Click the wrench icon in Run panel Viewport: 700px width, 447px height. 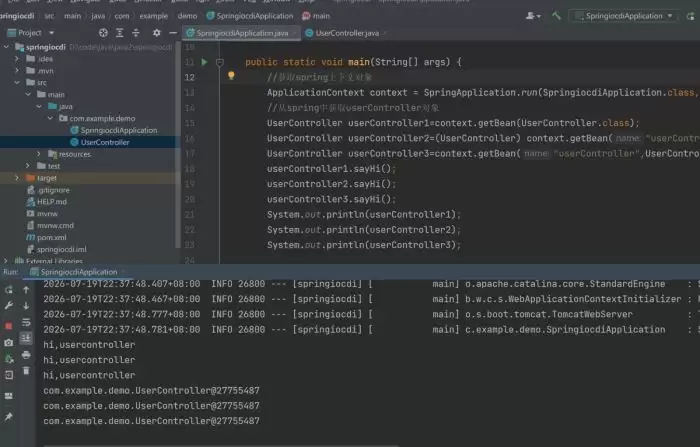click(8, 305)
